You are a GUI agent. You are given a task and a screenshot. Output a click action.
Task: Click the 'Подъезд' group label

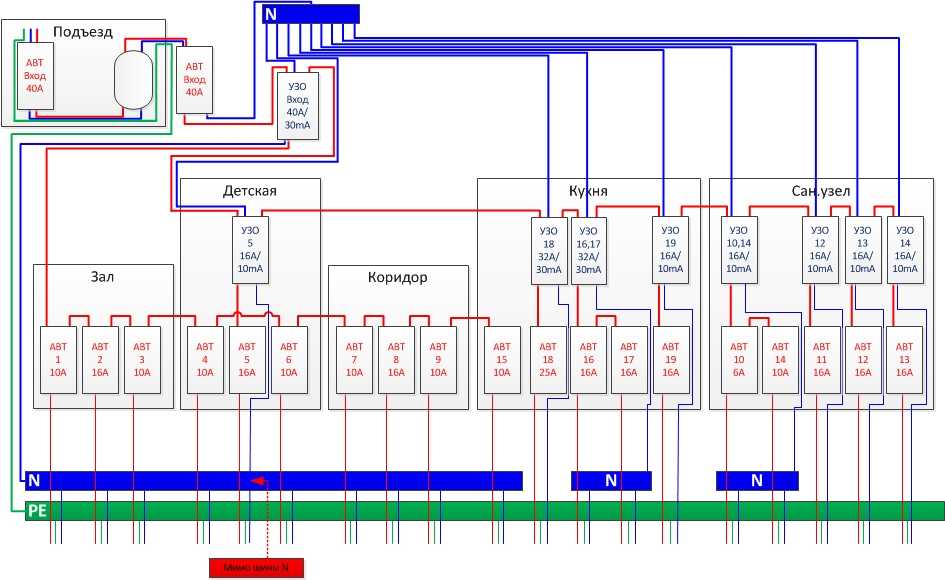83,31
